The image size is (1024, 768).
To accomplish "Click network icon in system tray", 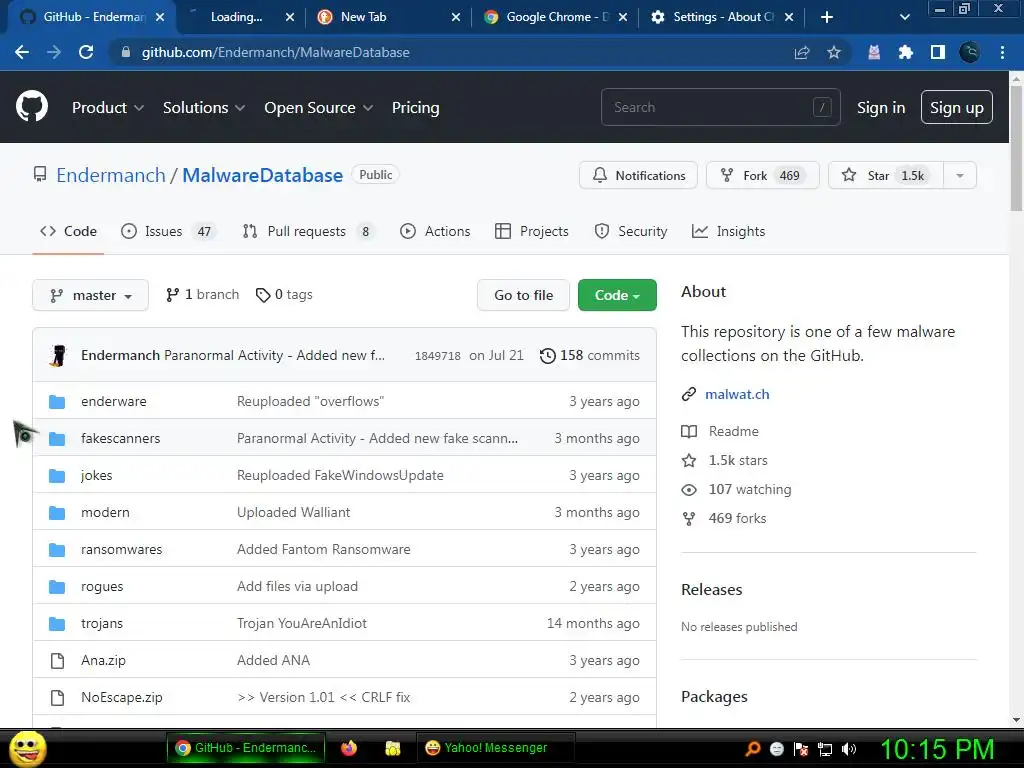I will tap(825, 749).
